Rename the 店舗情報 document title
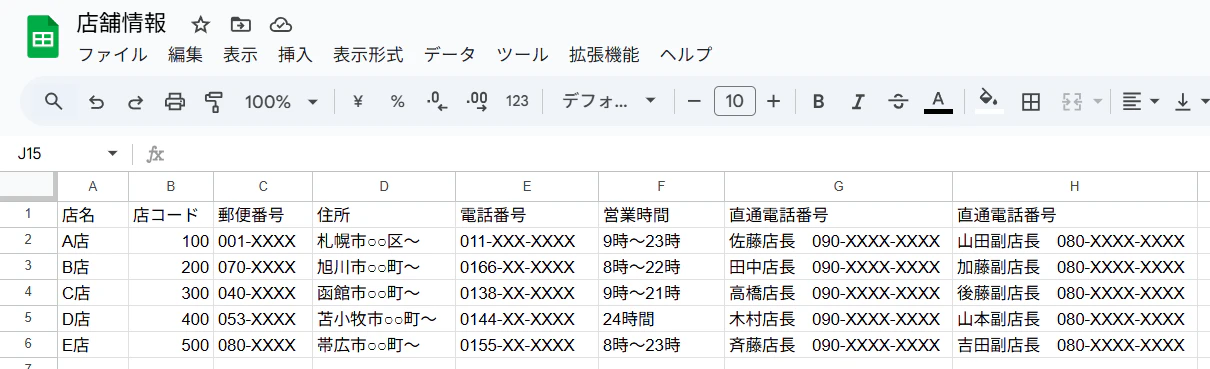Screen dimensions: 1210x369 121,24
